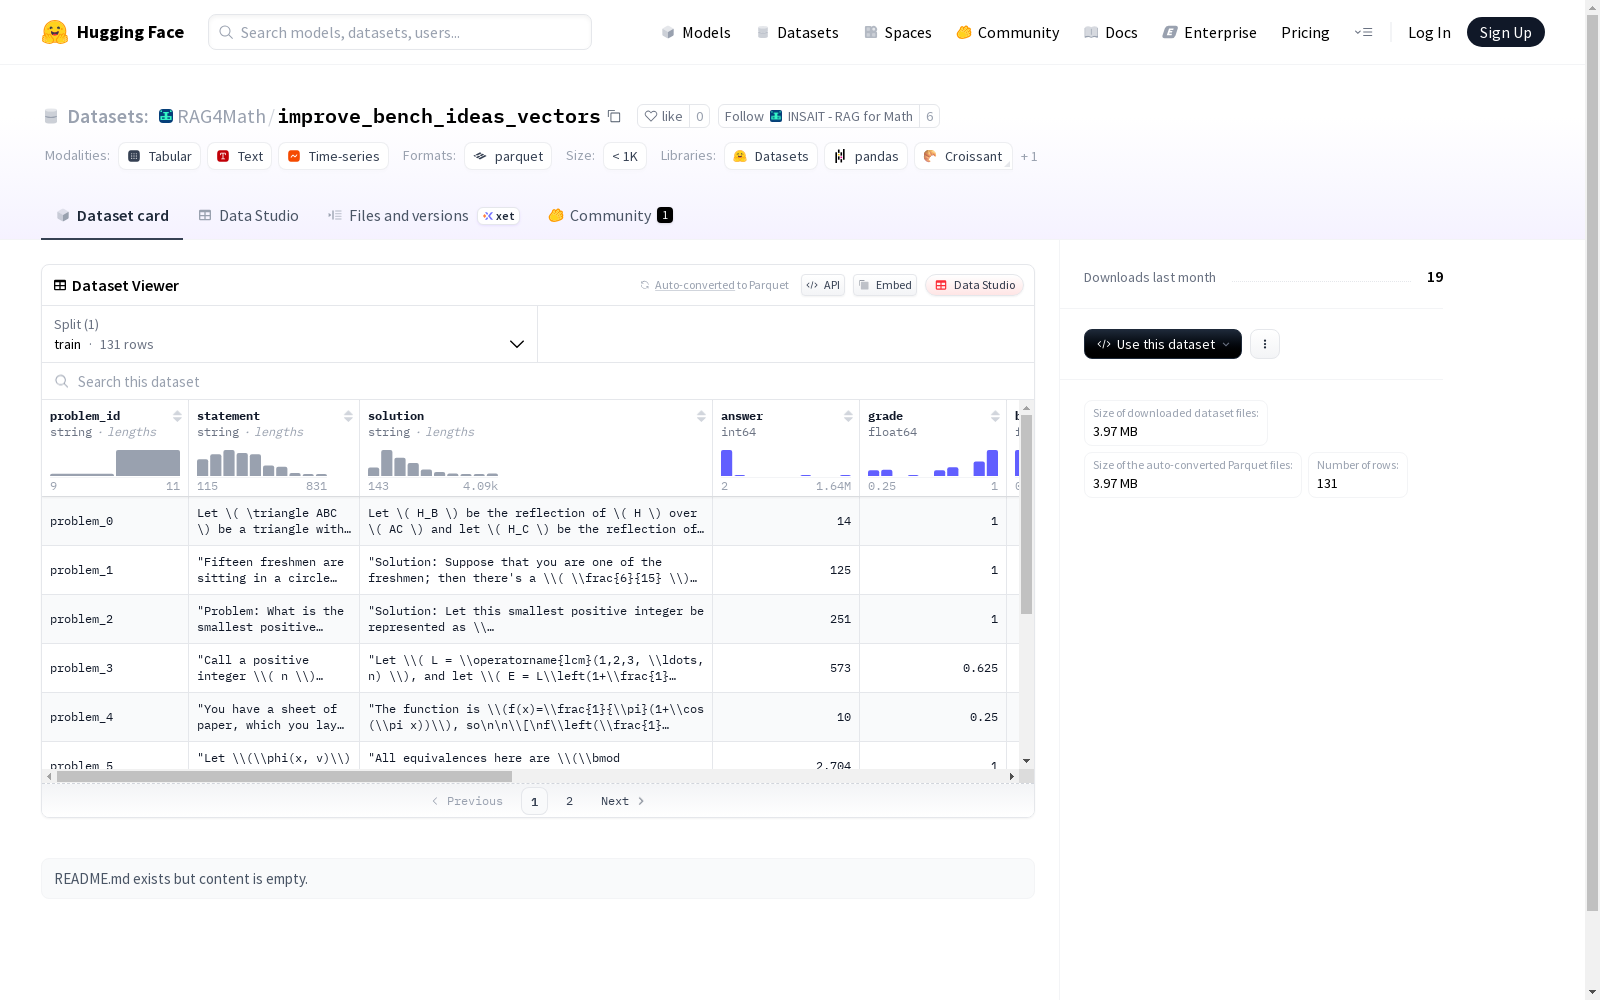This screenshot has height=1000, width=1600.
Task: Open Community in the navbar
Action: 1008,32
